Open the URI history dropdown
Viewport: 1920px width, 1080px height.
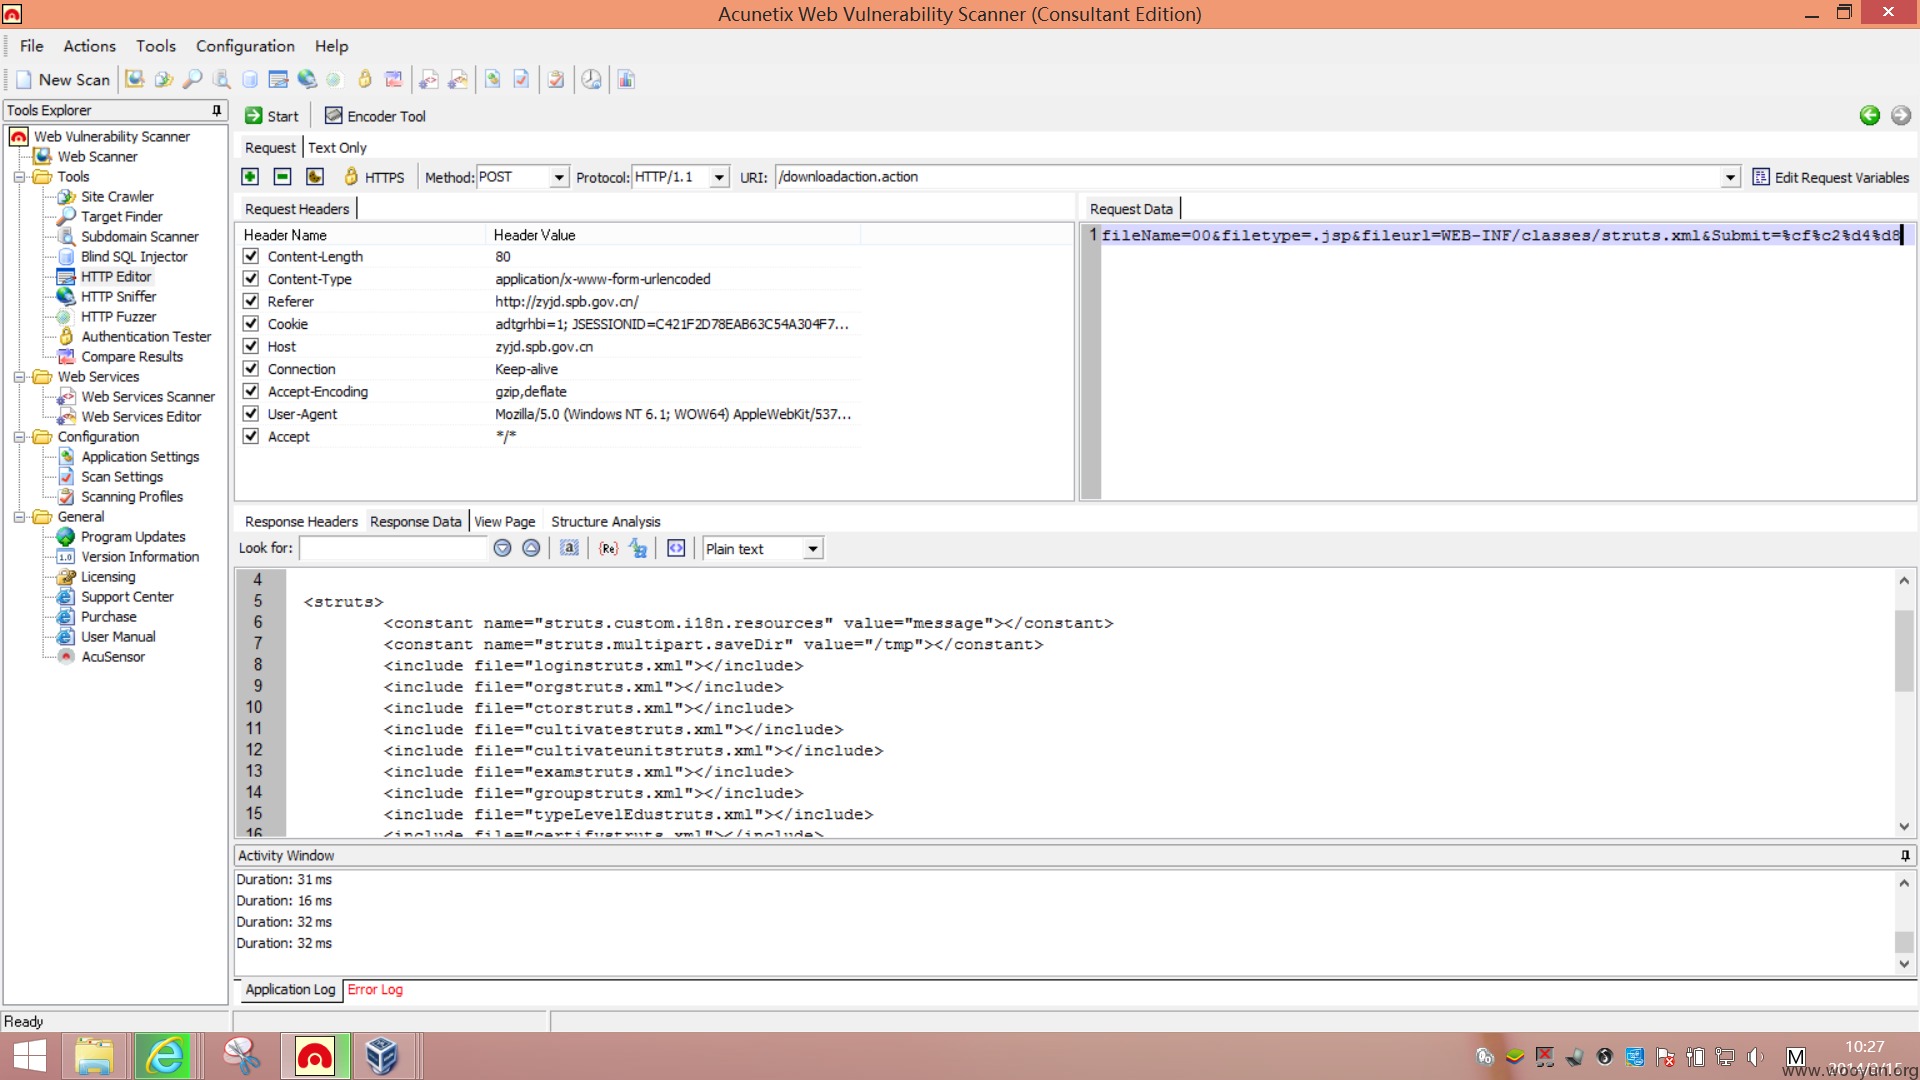1730,177
